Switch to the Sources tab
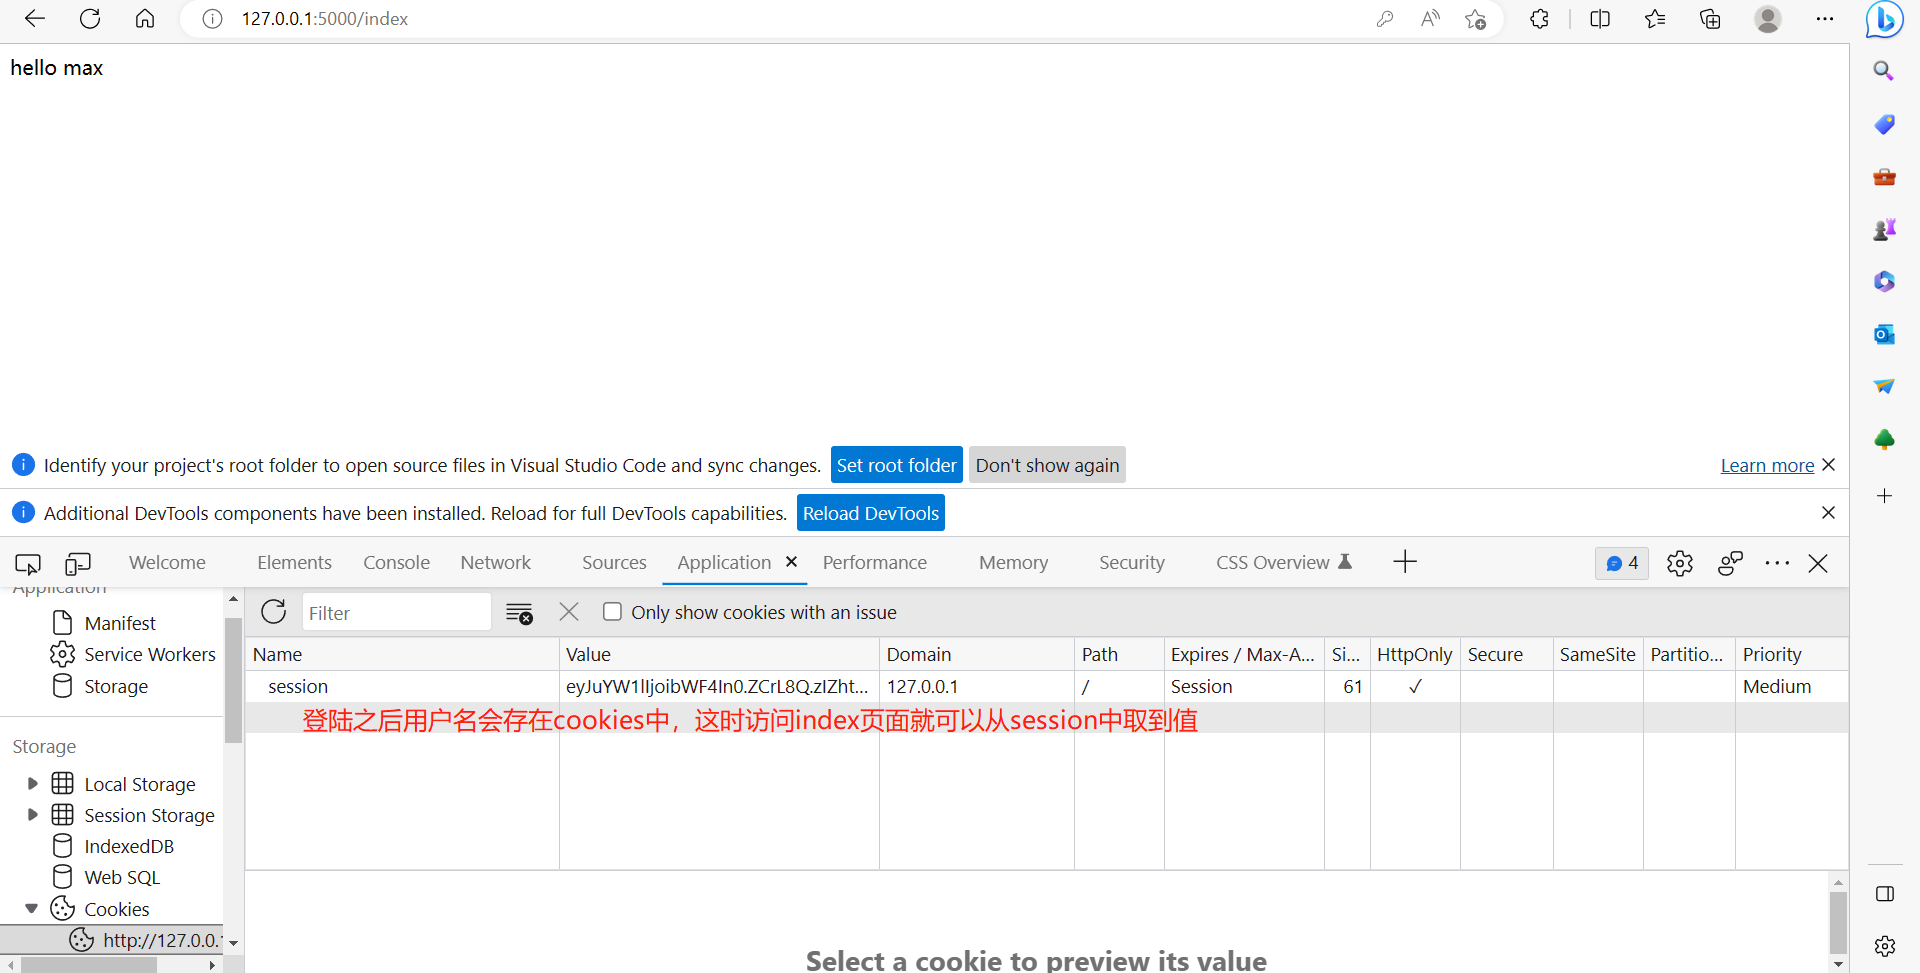 614,563
